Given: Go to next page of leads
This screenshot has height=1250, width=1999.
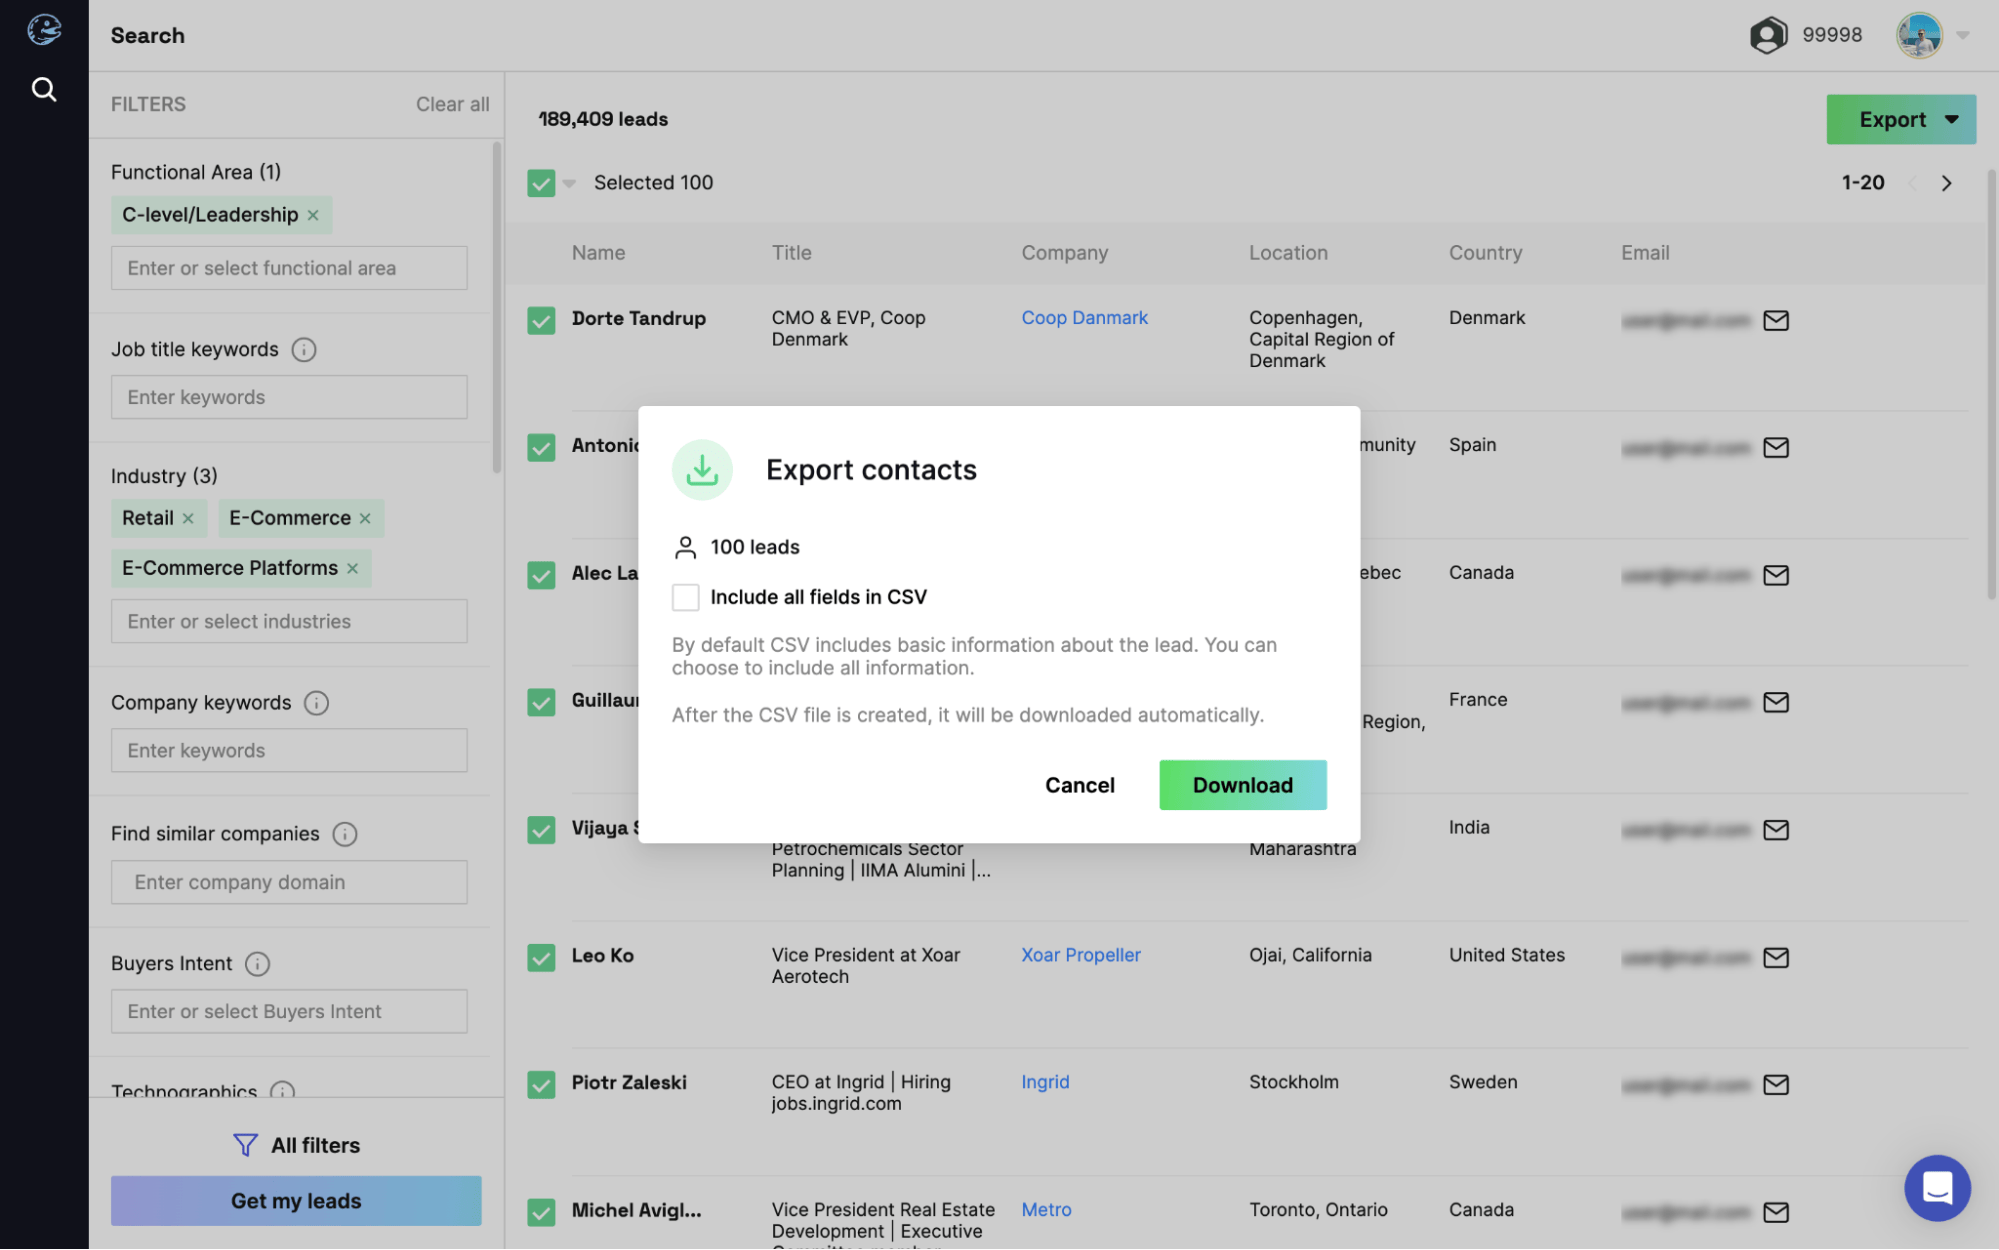Looking at the screenshot, I should (x=1945, y=183).
